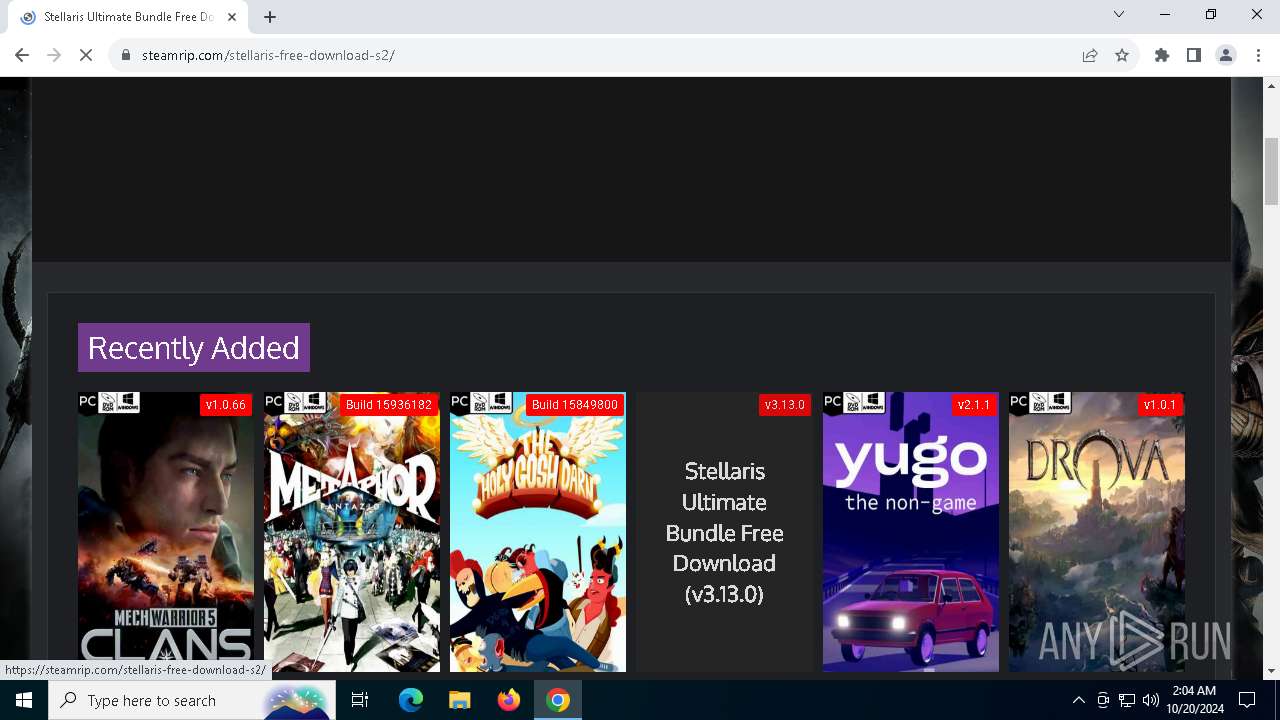
Task: Open volume control tray icon
Action: point(1150,700)
